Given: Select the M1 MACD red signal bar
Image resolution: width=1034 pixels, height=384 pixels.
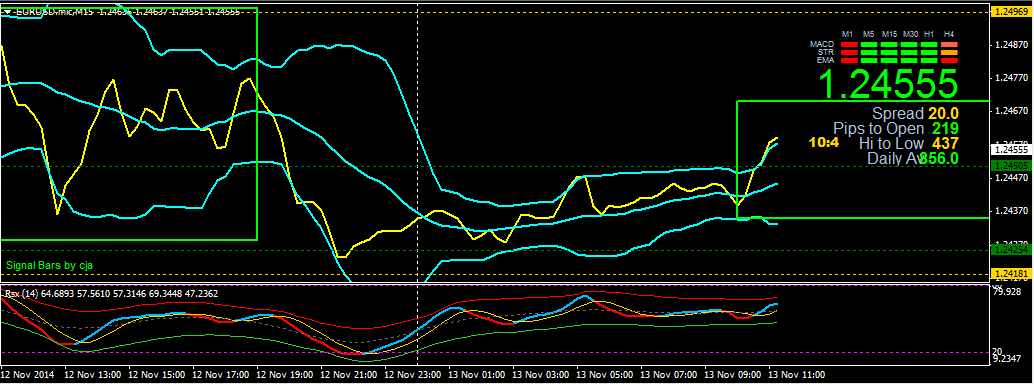Looking at the screenshot, I should click(849, 44).
